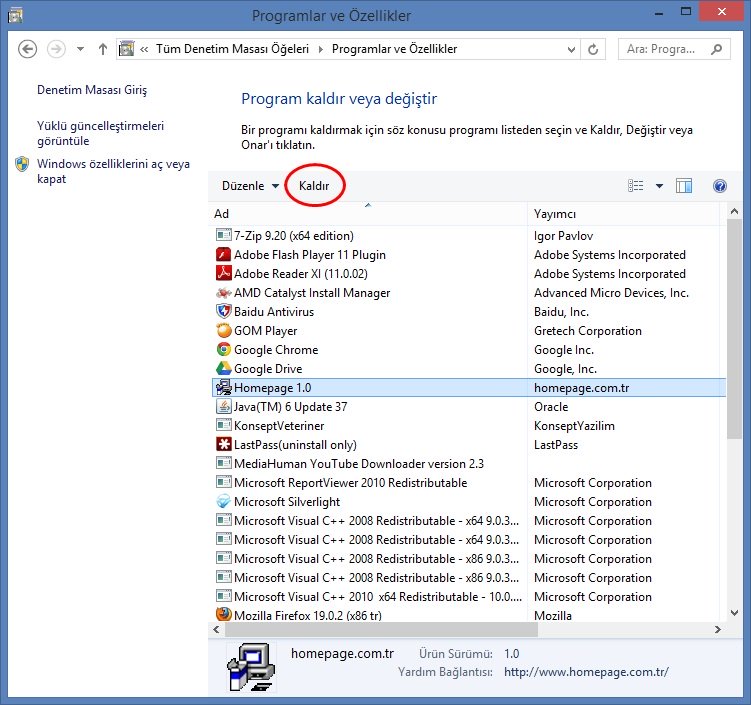This screenshot has height=705, width=751.
Task: Expand the address bar history dropdown
Action: tap(571, 49)
